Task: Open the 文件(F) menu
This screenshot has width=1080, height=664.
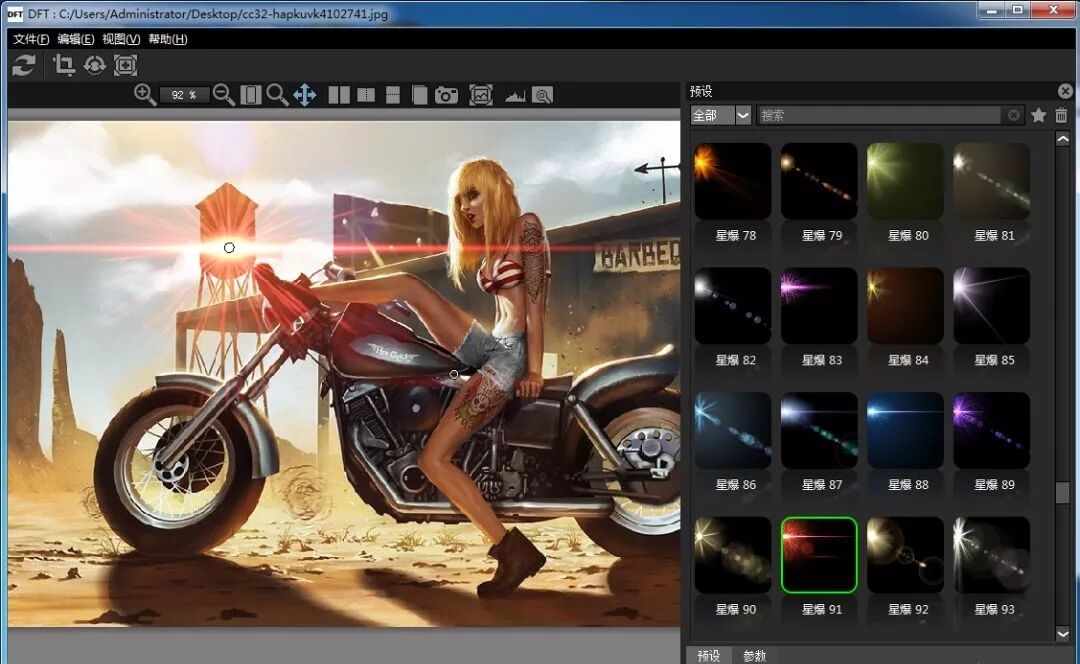Action: pos(31,39)
